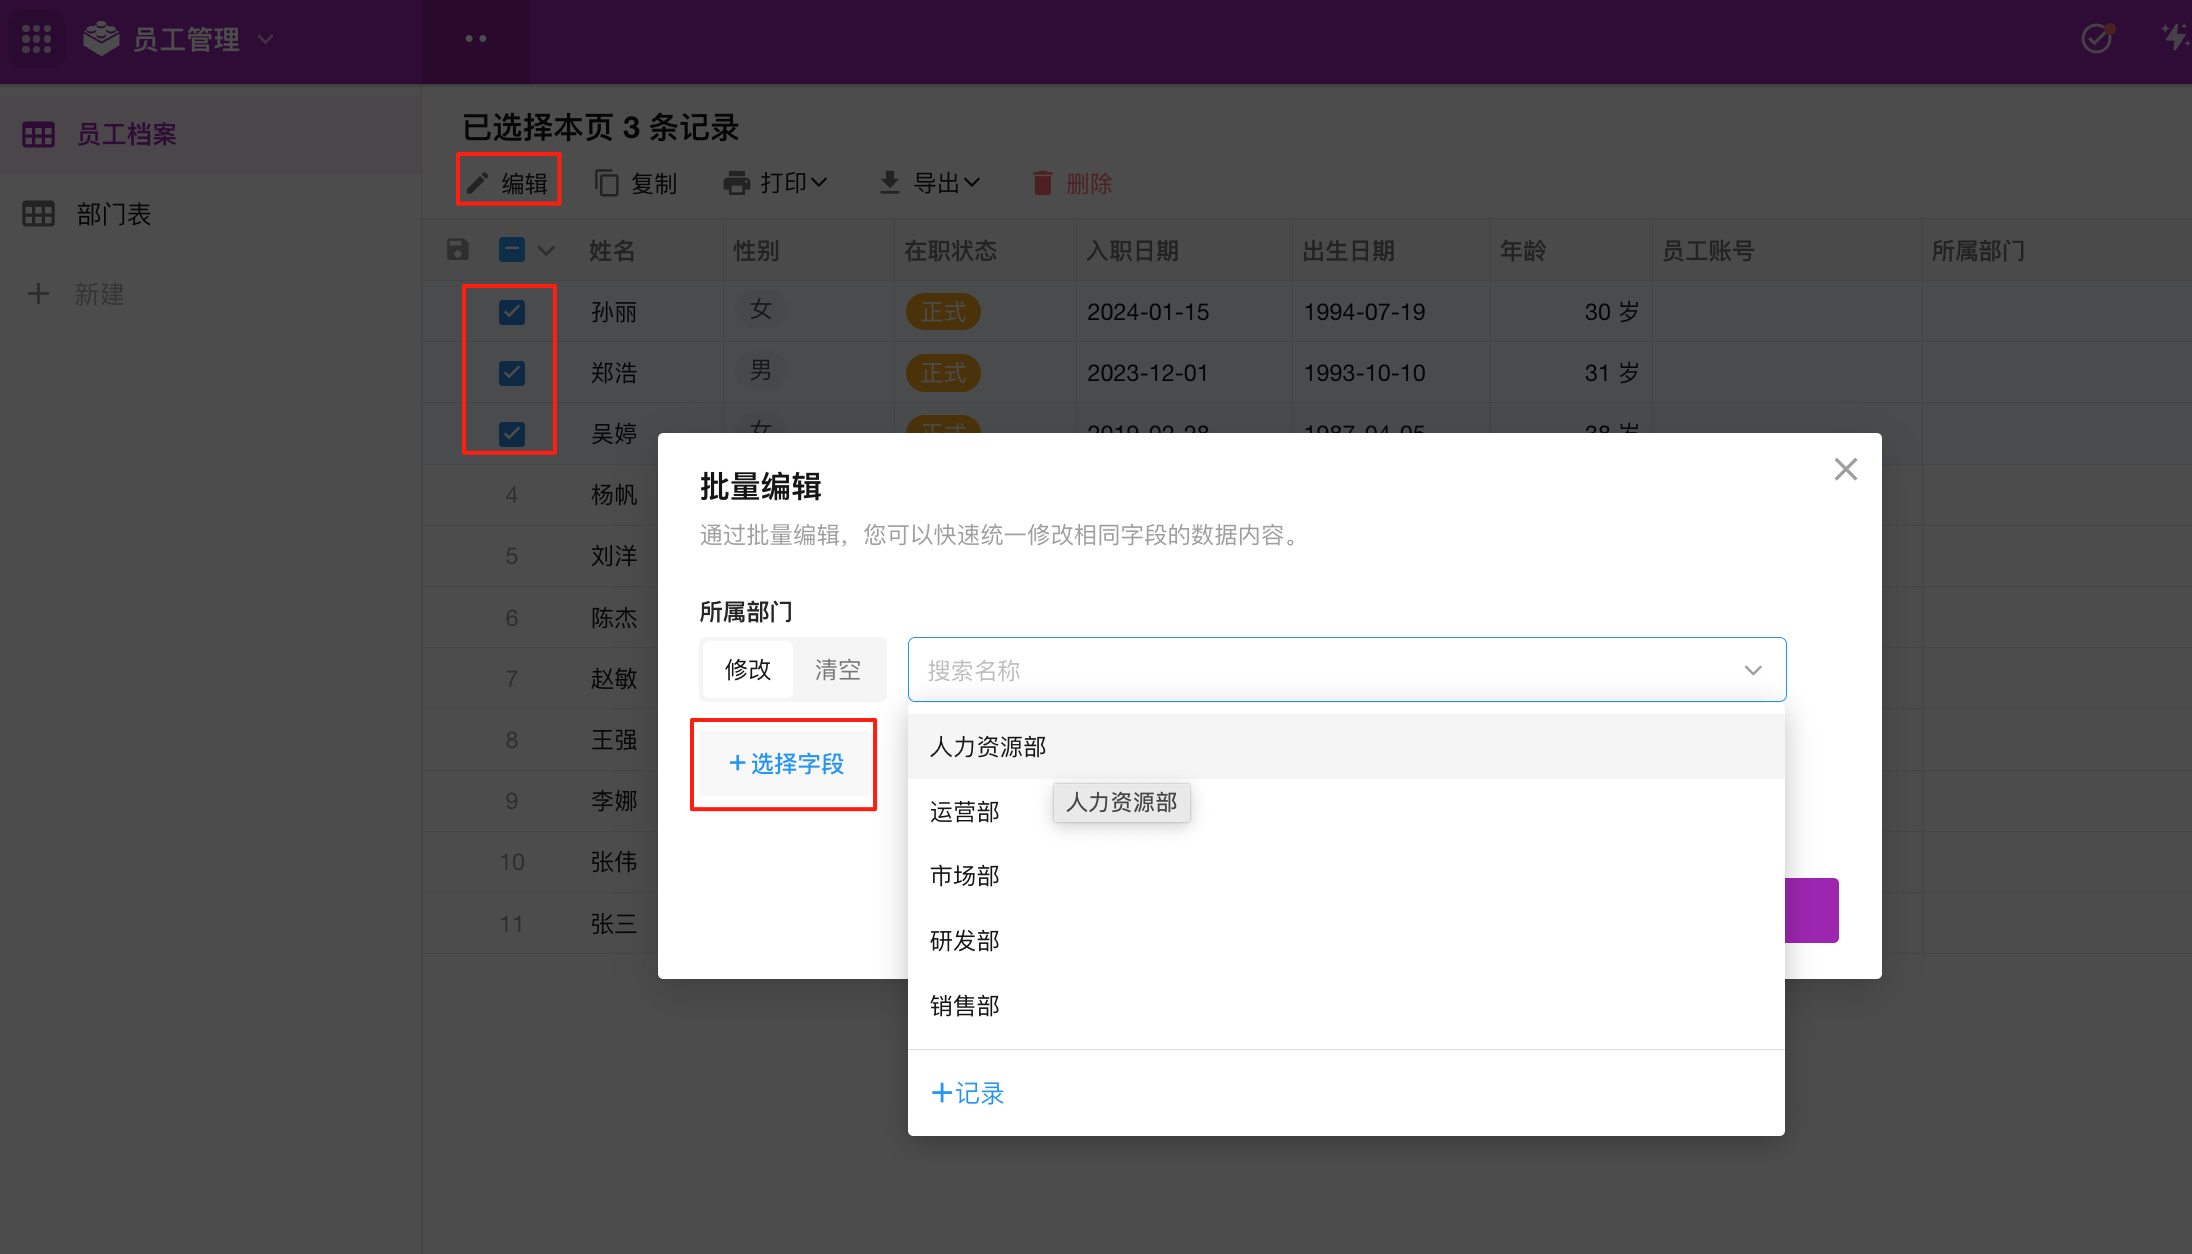
Task: Click the name 李娜 in row 9
Action: 614,801
